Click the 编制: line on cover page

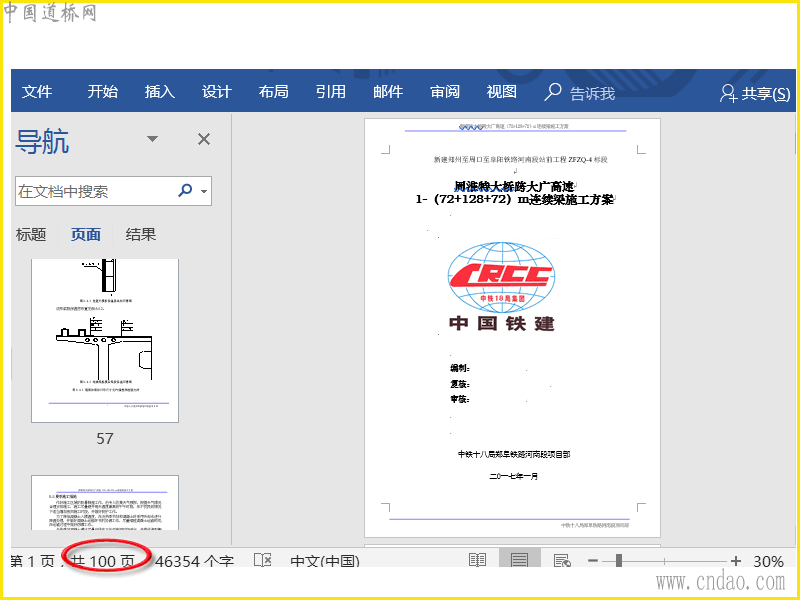click(x=460, y=368)
